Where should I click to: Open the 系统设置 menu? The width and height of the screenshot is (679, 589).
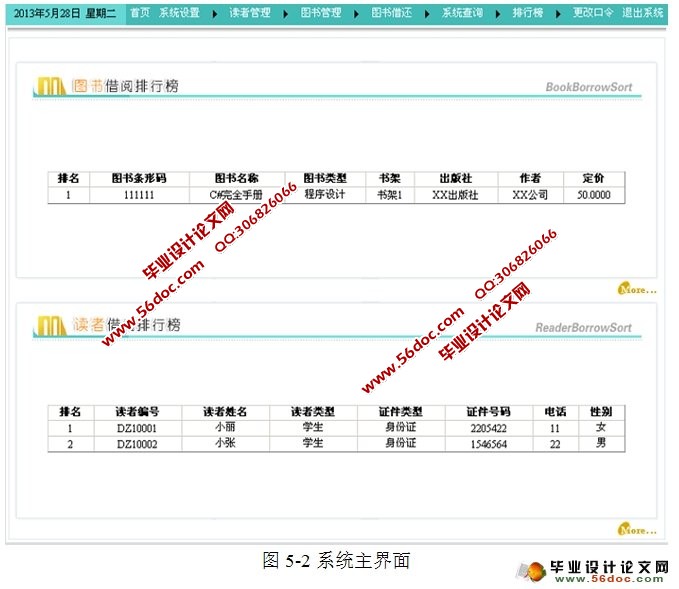179,14
